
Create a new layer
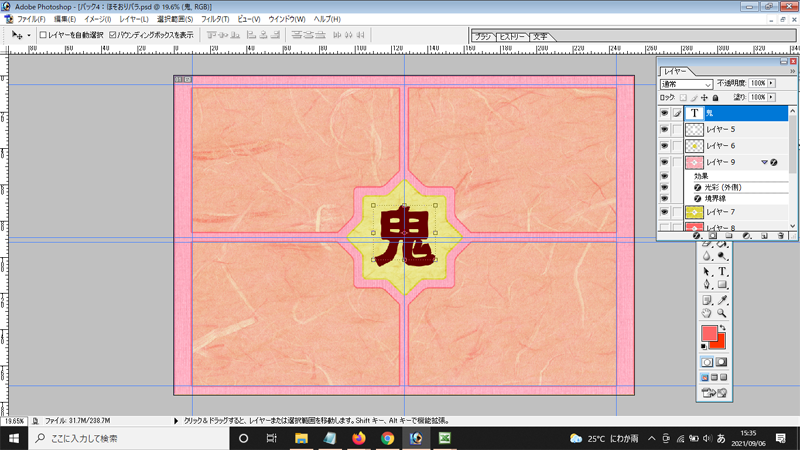(x=764, y=236)
